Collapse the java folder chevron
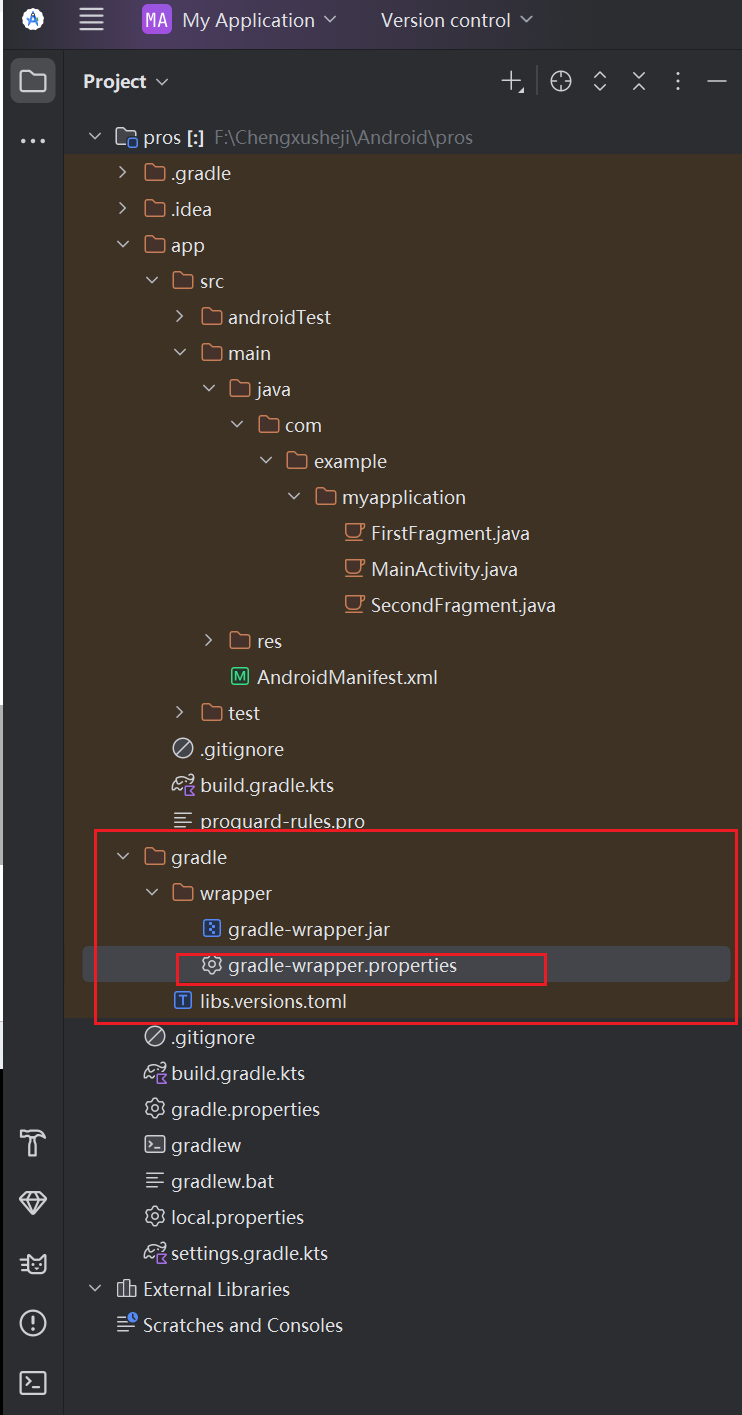742x1415 pixels. click(208, 389)
